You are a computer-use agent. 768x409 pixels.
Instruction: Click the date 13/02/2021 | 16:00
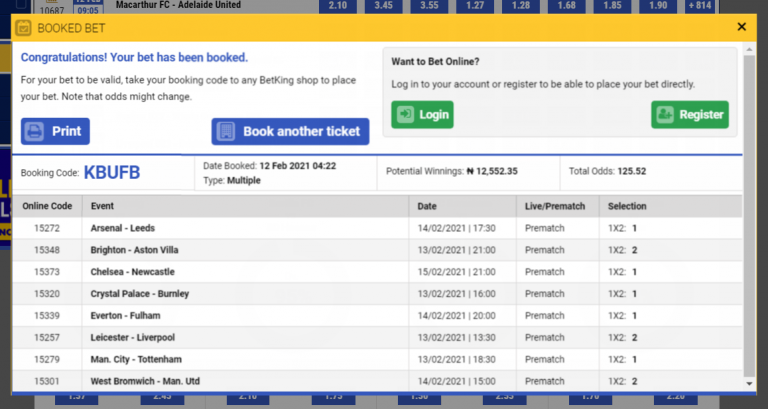pyautogui.click(x=456, y=294)
